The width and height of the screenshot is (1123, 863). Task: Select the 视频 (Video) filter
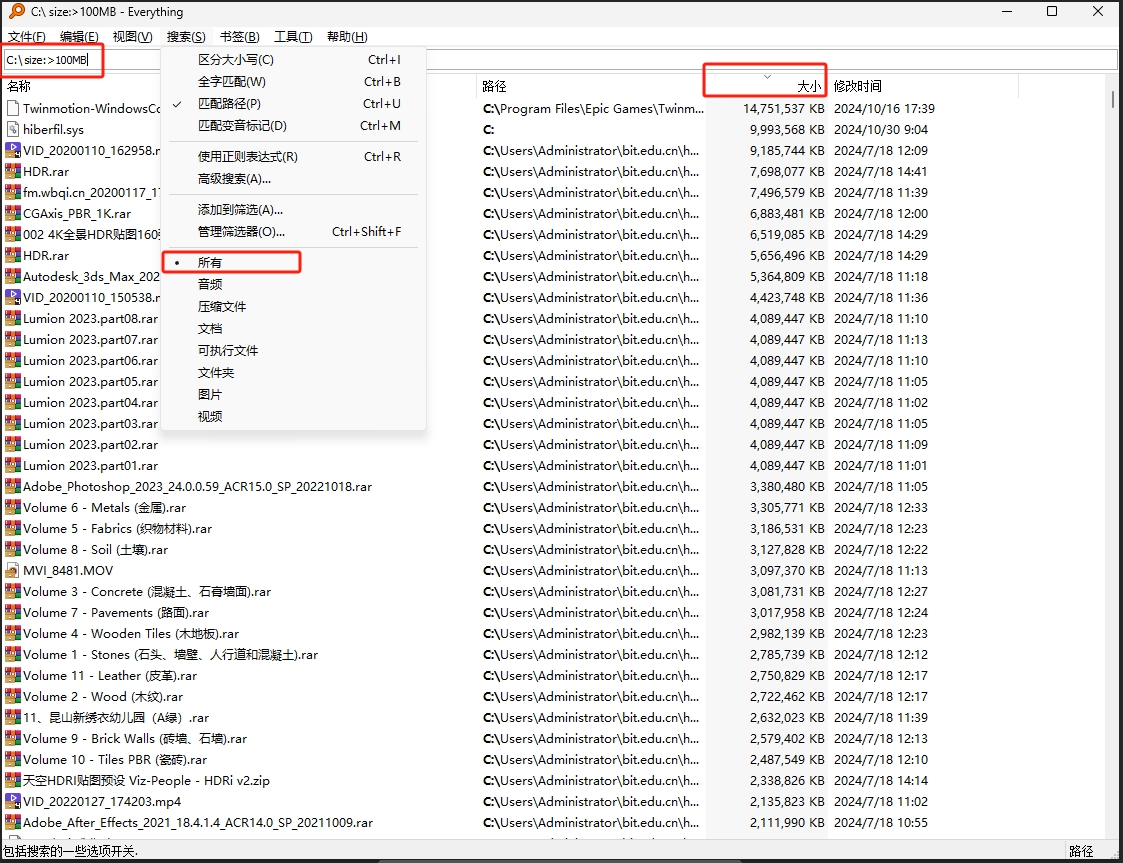[294, 417]
